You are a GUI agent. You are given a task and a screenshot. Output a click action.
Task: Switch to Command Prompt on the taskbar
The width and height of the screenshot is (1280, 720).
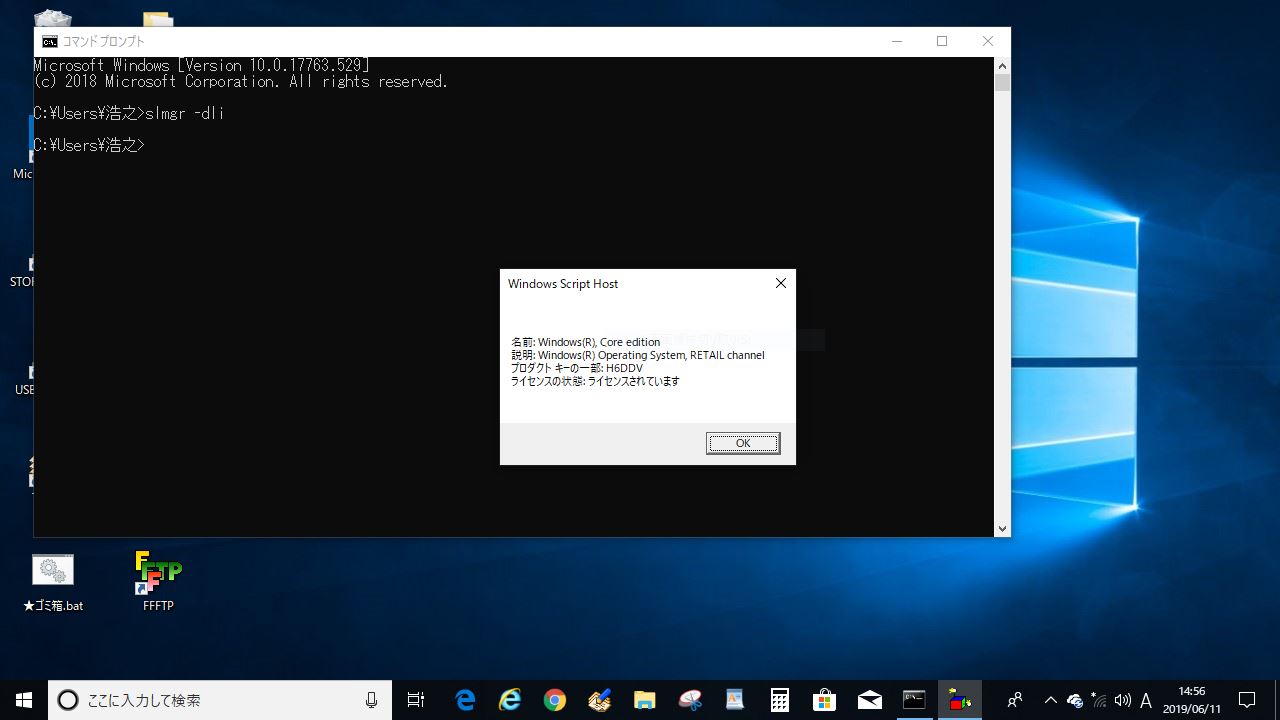915,700
